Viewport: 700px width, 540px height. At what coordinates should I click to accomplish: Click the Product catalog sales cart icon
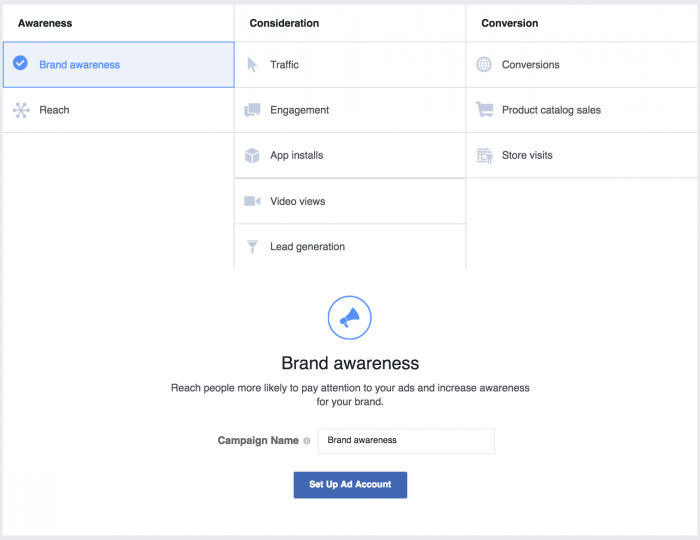484,110
